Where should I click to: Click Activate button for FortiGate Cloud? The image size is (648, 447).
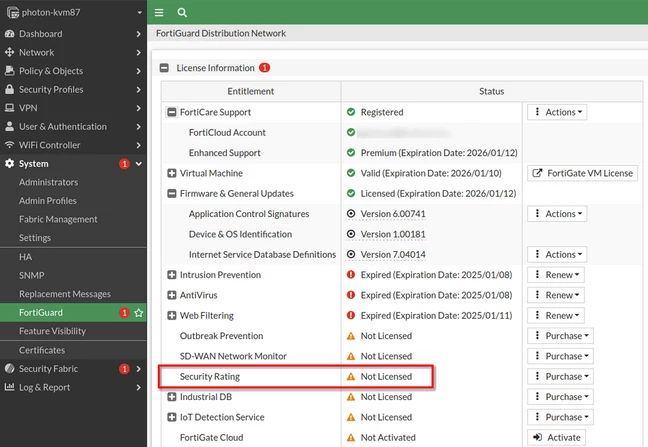[x=556, y=437]
